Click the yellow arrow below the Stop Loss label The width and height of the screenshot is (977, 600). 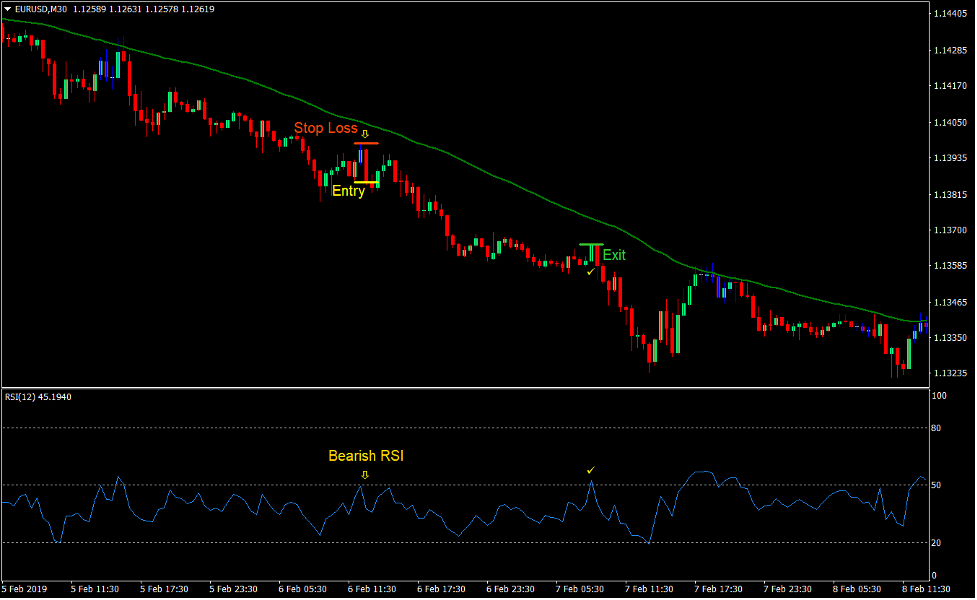click(365, 133)
